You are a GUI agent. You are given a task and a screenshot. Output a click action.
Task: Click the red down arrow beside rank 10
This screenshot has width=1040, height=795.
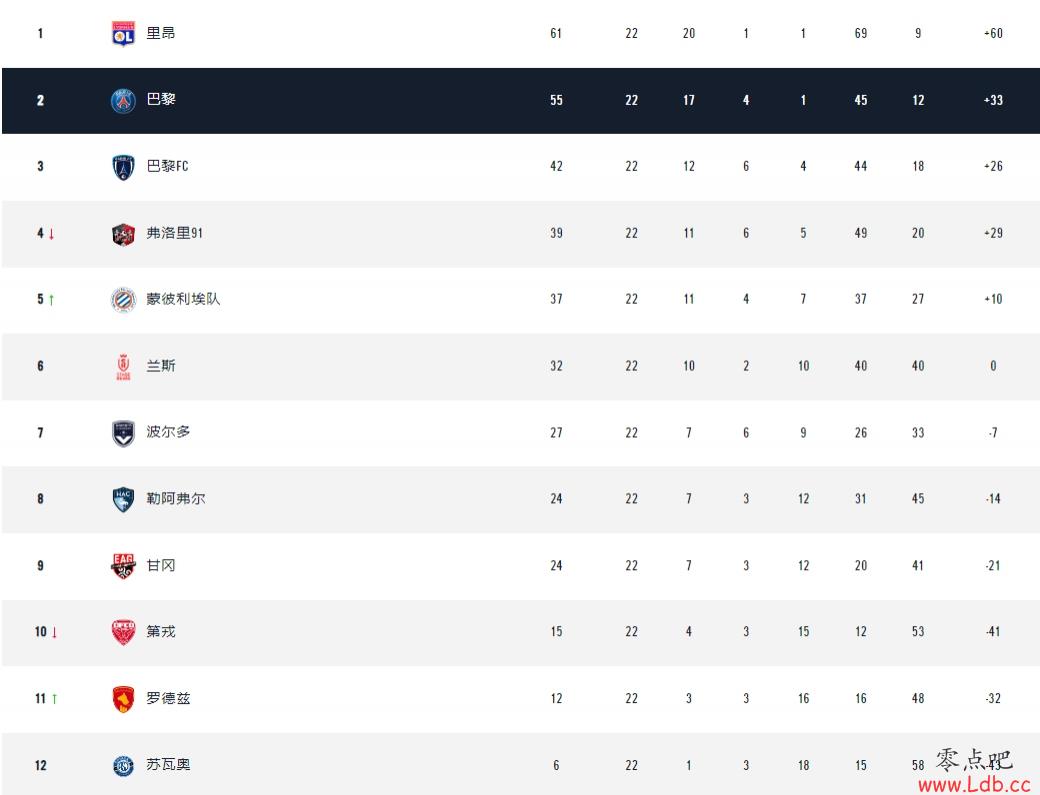click(54, 632)
